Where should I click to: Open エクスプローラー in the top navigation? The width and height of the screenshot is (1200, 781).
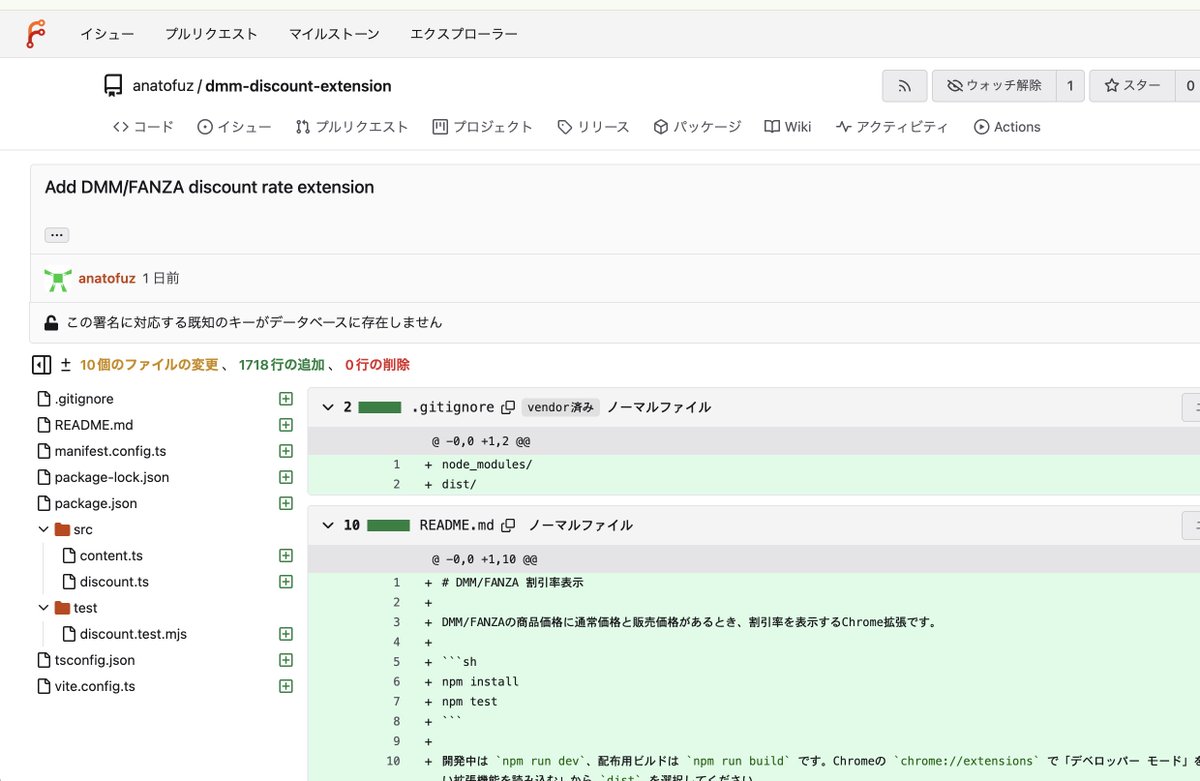[464, 34]
